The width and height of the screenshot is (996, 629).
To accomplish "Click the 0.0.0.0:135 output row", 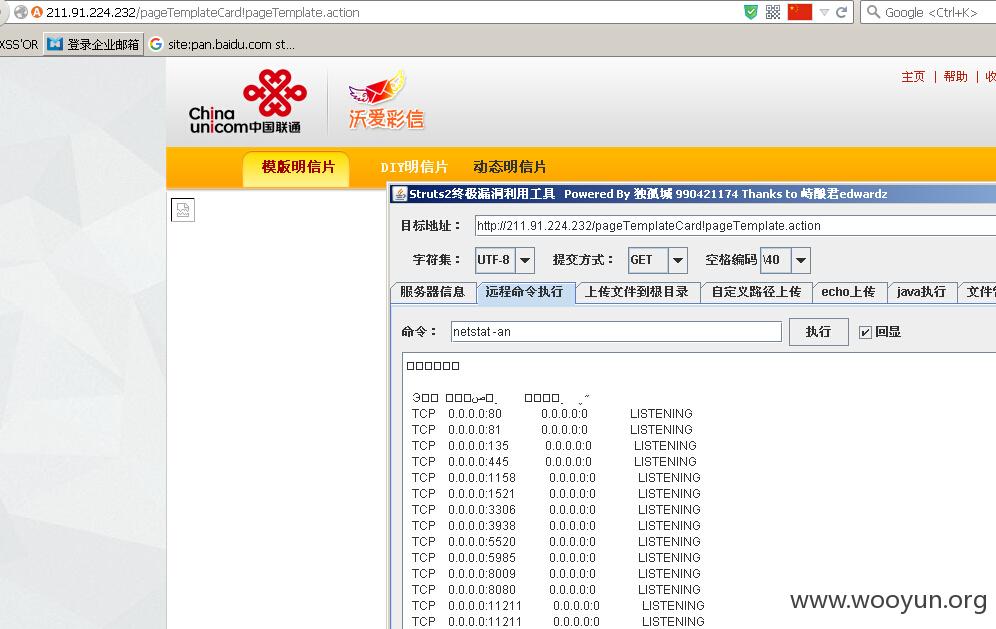I will (x=555, y=446).
